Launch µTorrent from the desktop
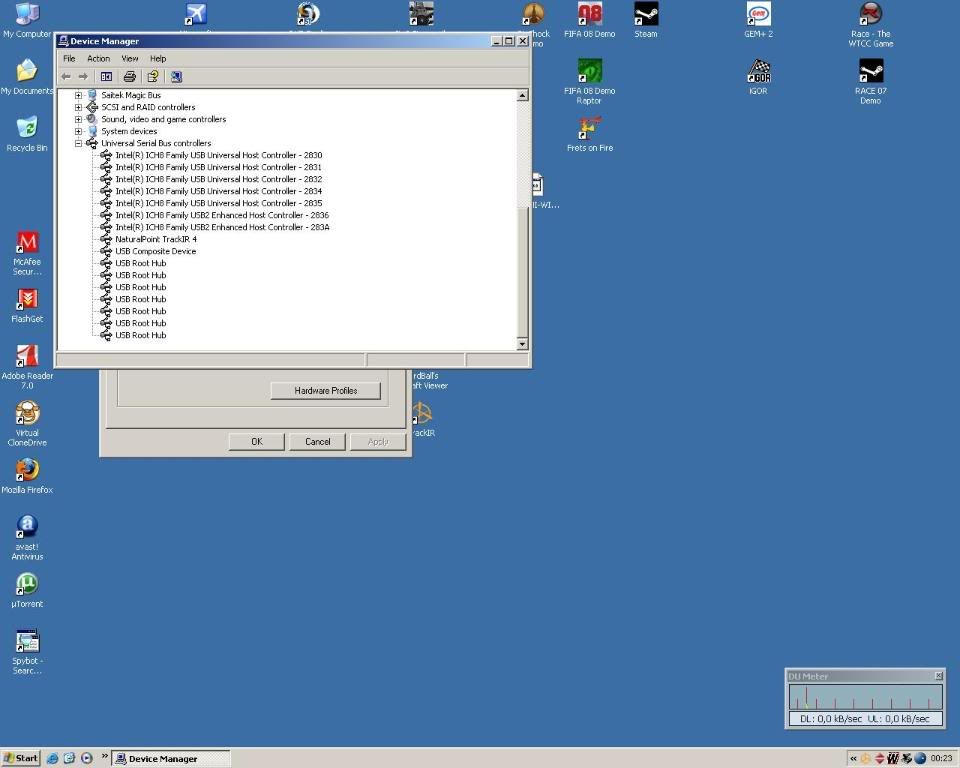 point(27,583)
